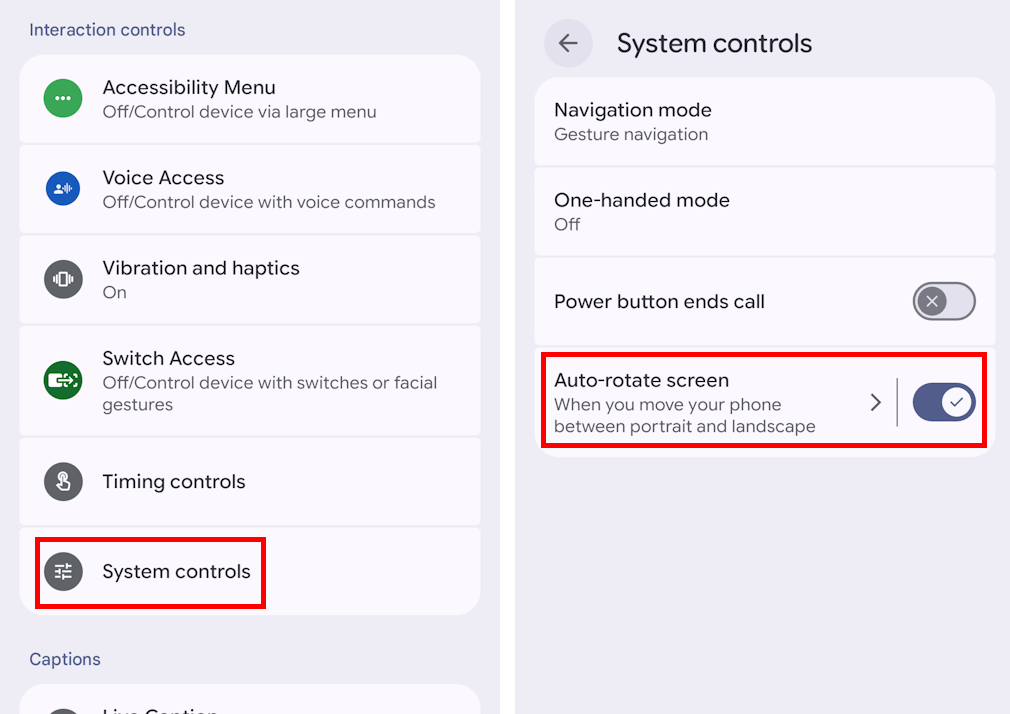Expand Auto-rotate screen settings via chevron
The image size is (1010, 714).
[876, 402]
